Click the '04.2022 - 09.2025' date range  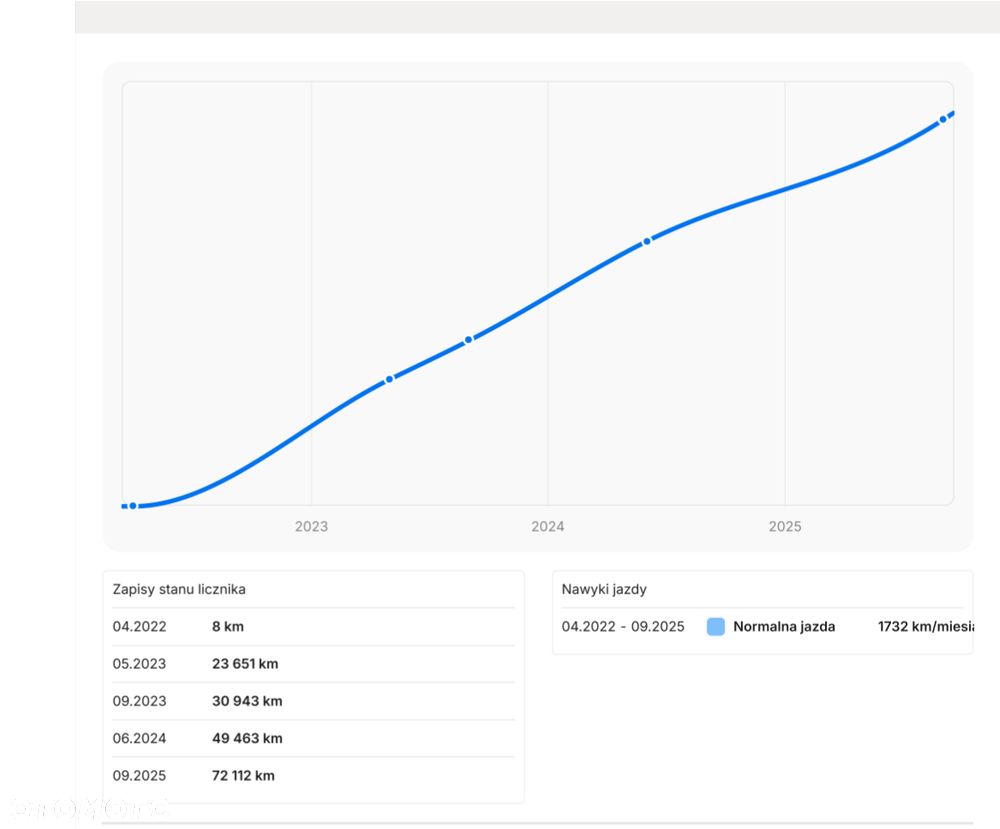623,626
